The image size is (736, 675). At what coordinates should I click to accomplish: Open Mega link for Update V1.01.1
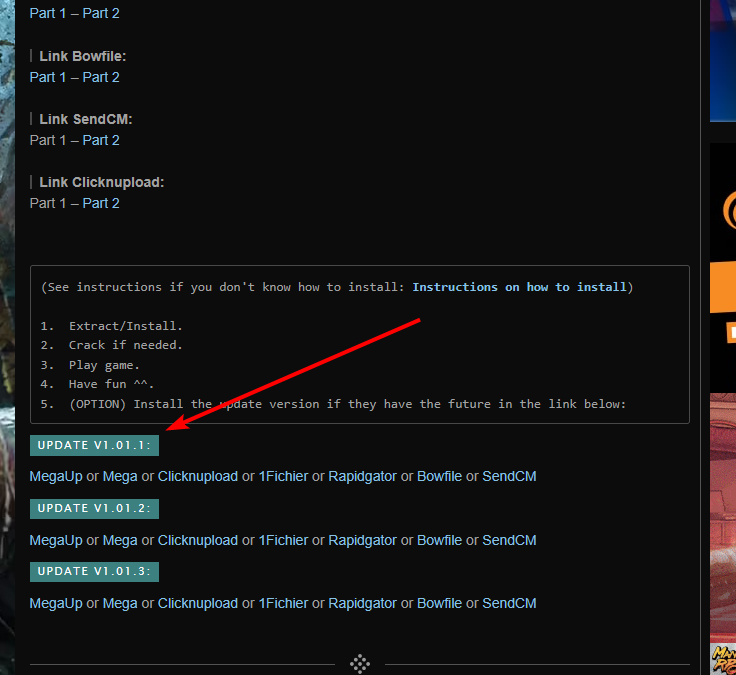click(120, 476)
